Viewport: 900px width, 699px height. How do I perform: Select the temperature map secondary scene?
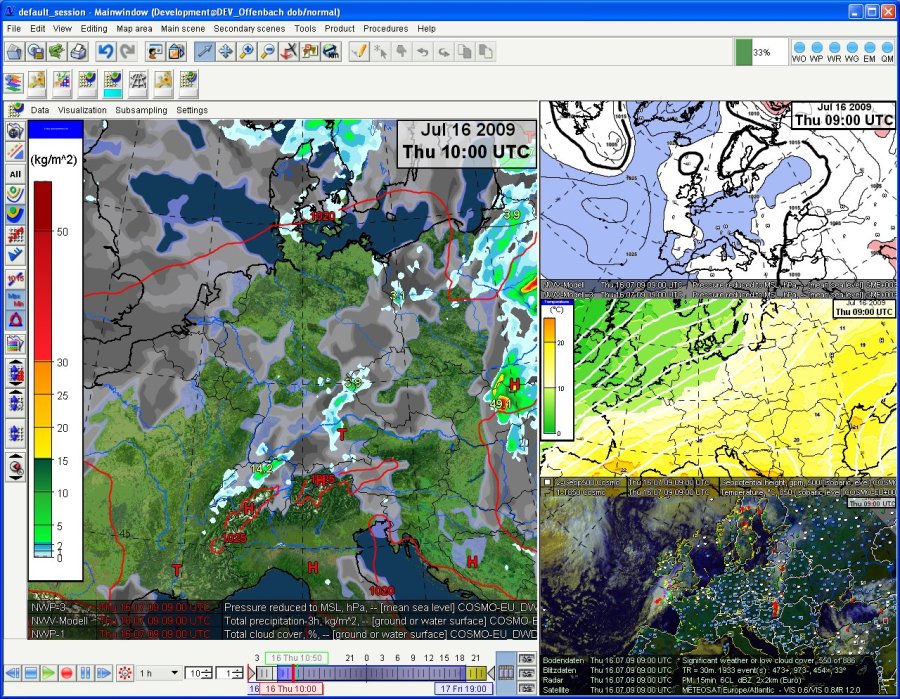pyautogui.click(x=718, y=397)
